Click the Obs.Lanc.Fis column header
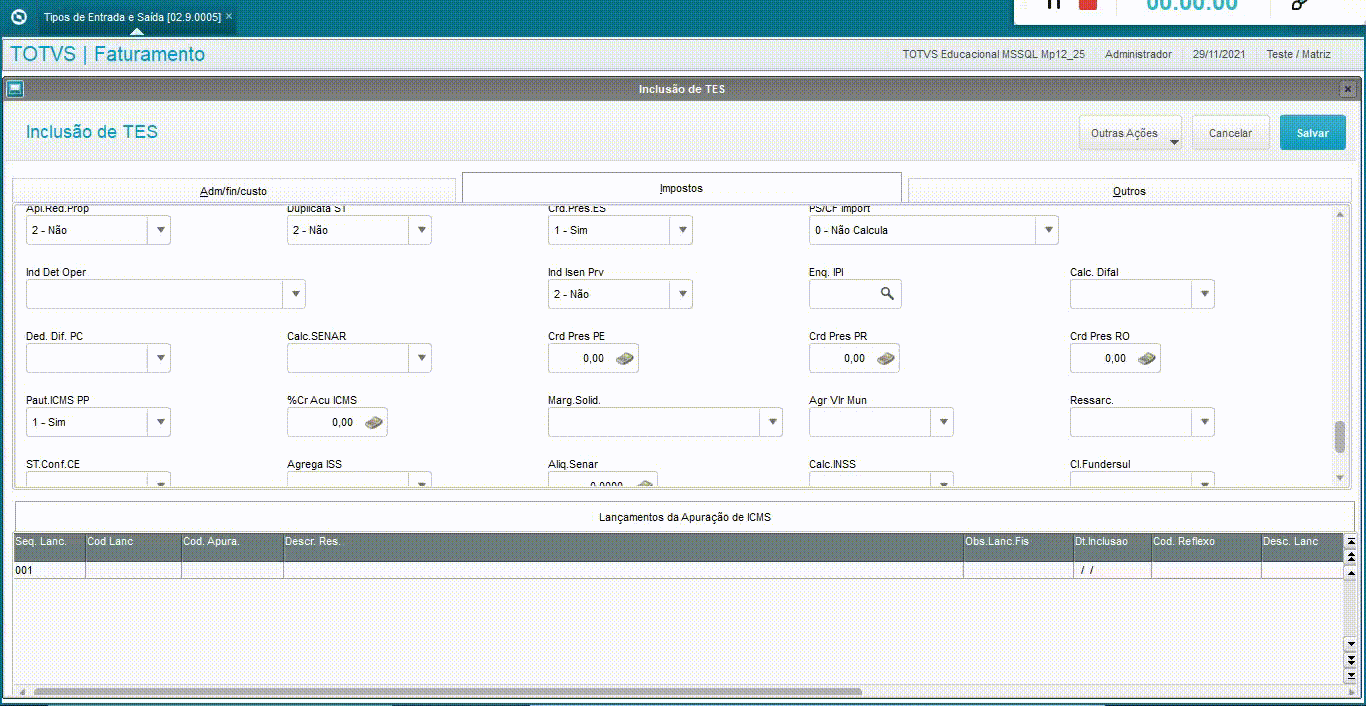This screenshot has width=1366, height=706. pyautogui.click(x=1018, y=547)
